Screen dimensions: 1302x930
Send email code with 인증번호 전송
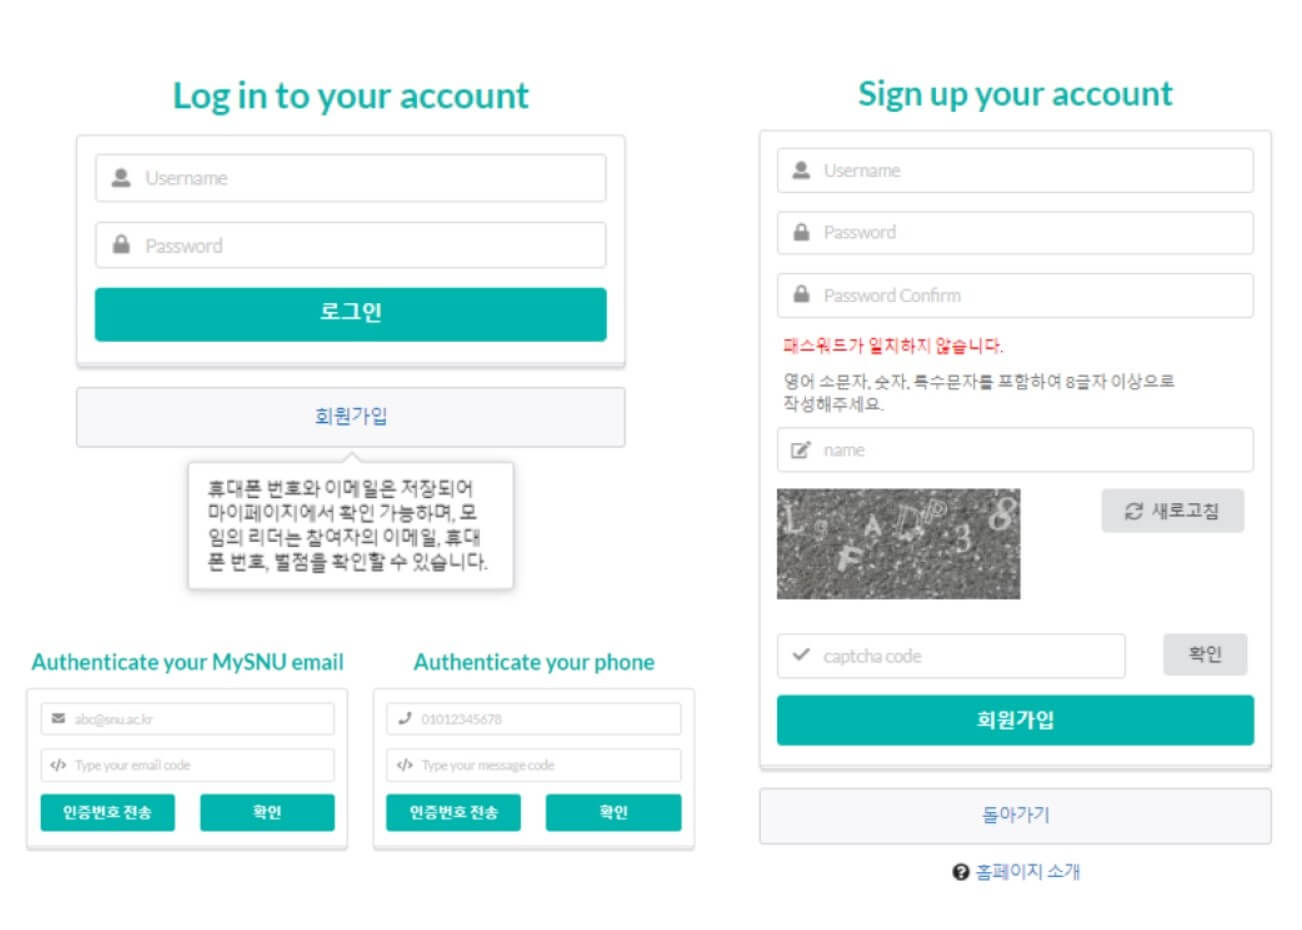tap(107, 812)
